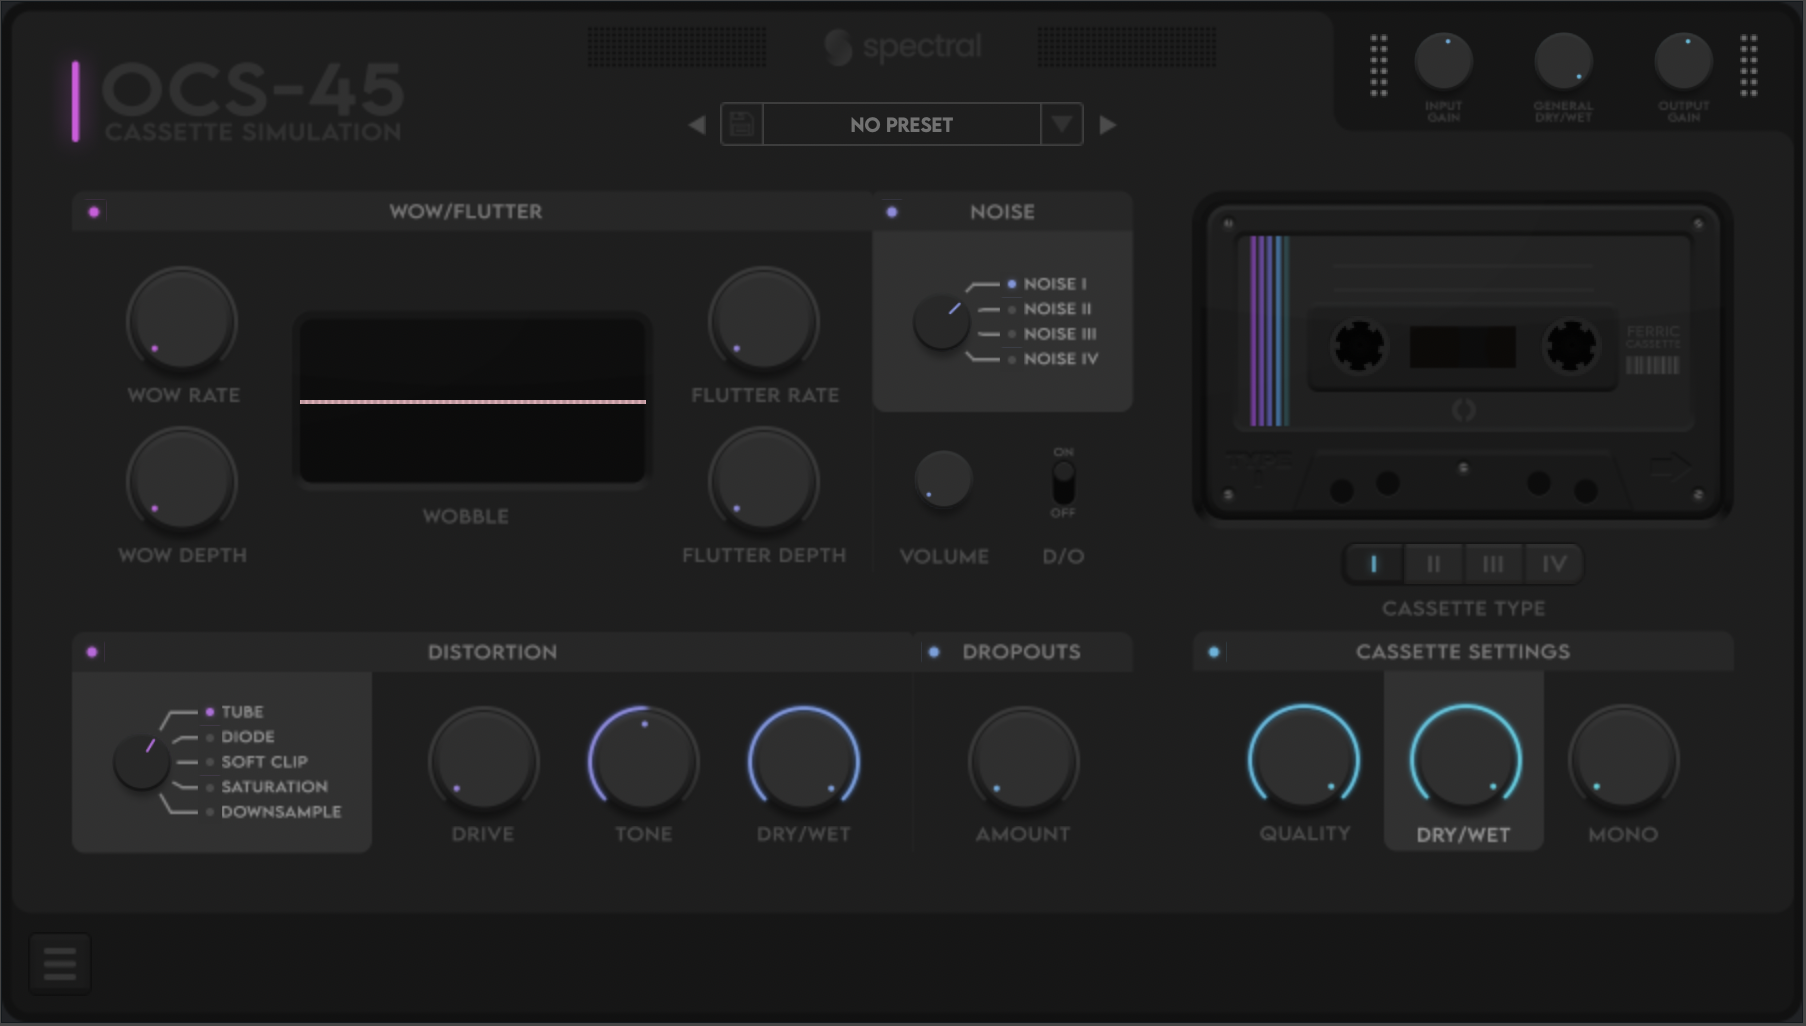Click the cassette tape image
Viewport: 1806px width, 1026px height.
1463,358
